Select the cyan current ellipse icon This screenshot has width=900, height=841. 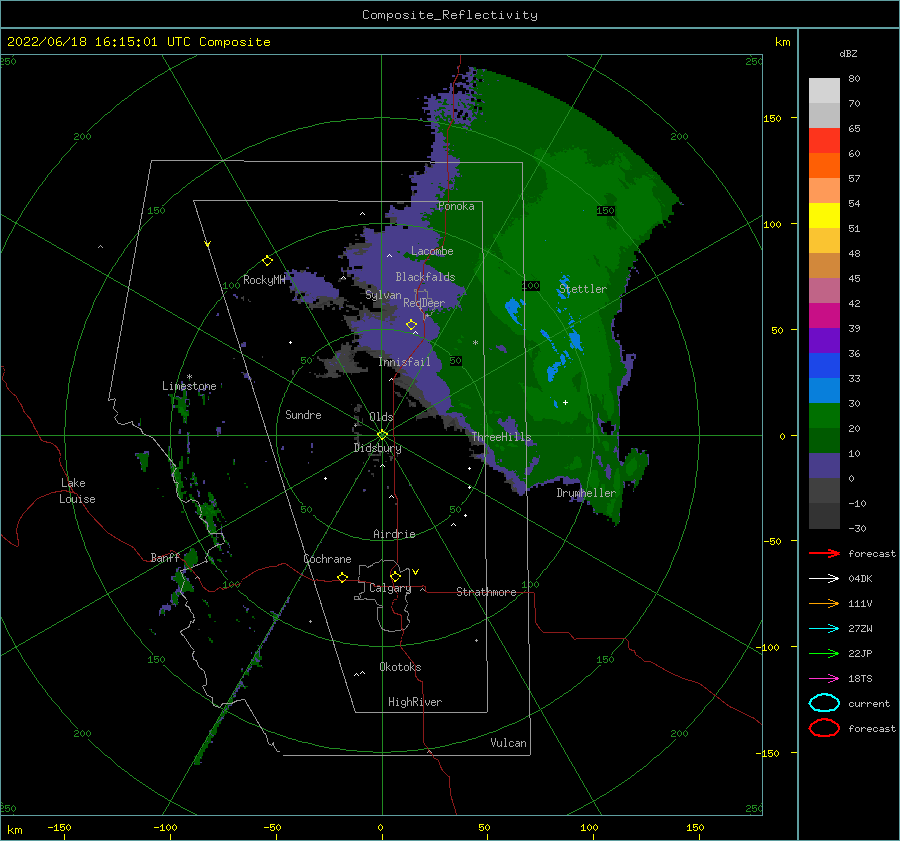pyautogui.click(x=824, y=703)
